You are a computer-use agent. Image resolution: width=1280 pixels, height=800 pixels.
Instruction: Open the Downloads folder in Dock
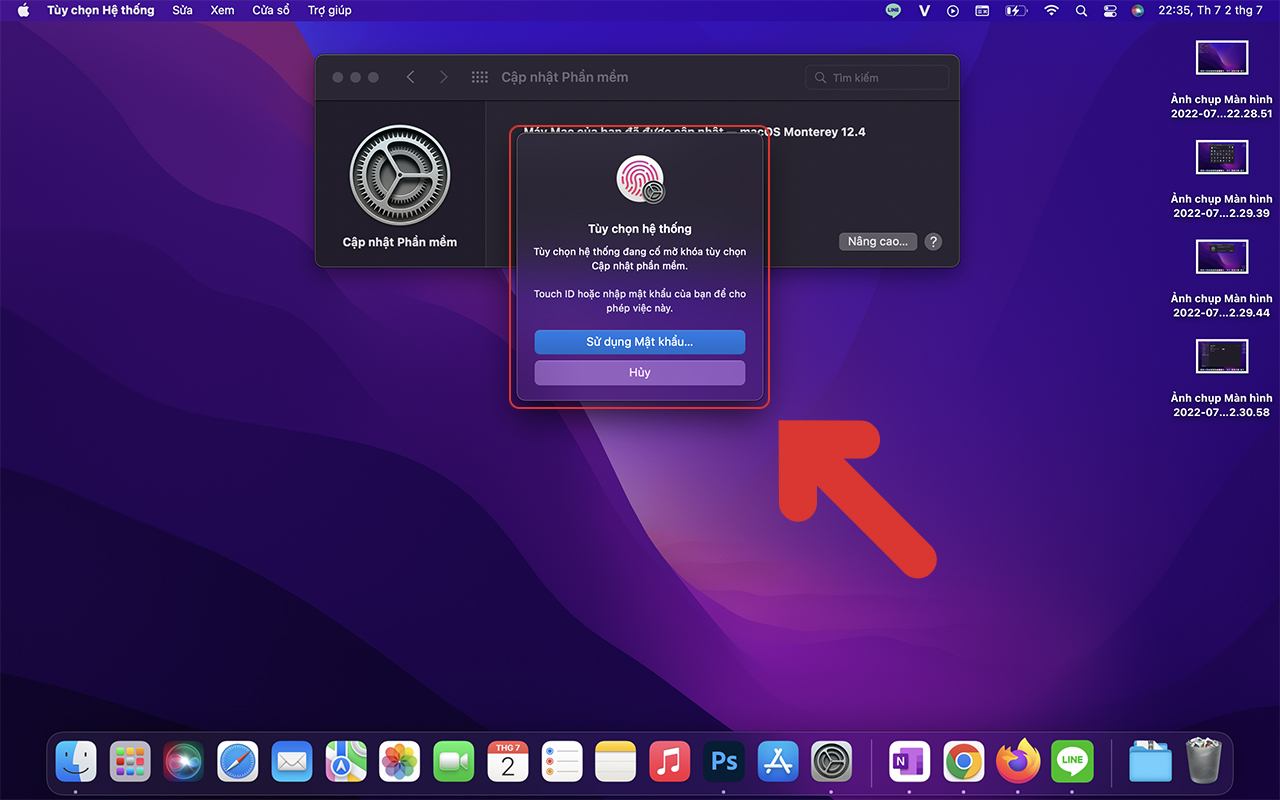(x=1150, y=762)
